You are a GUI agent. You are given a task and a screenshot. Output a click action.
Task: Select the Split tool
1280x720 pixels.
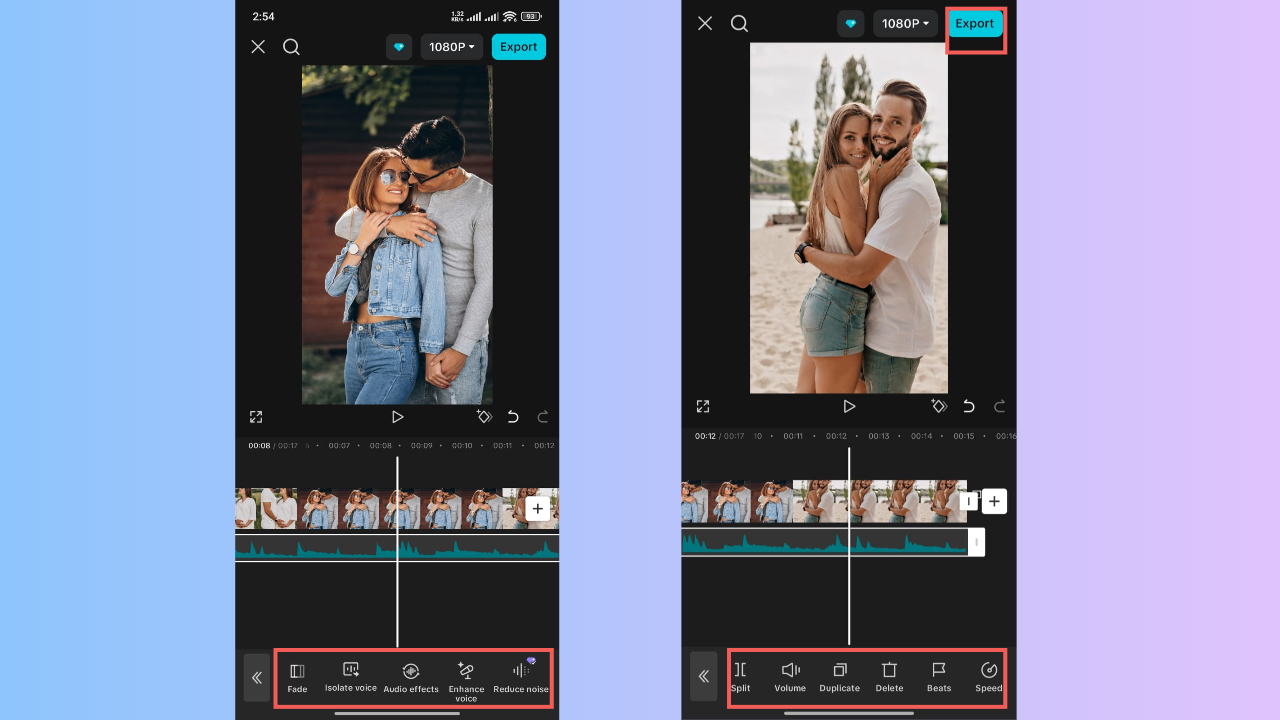740,677
